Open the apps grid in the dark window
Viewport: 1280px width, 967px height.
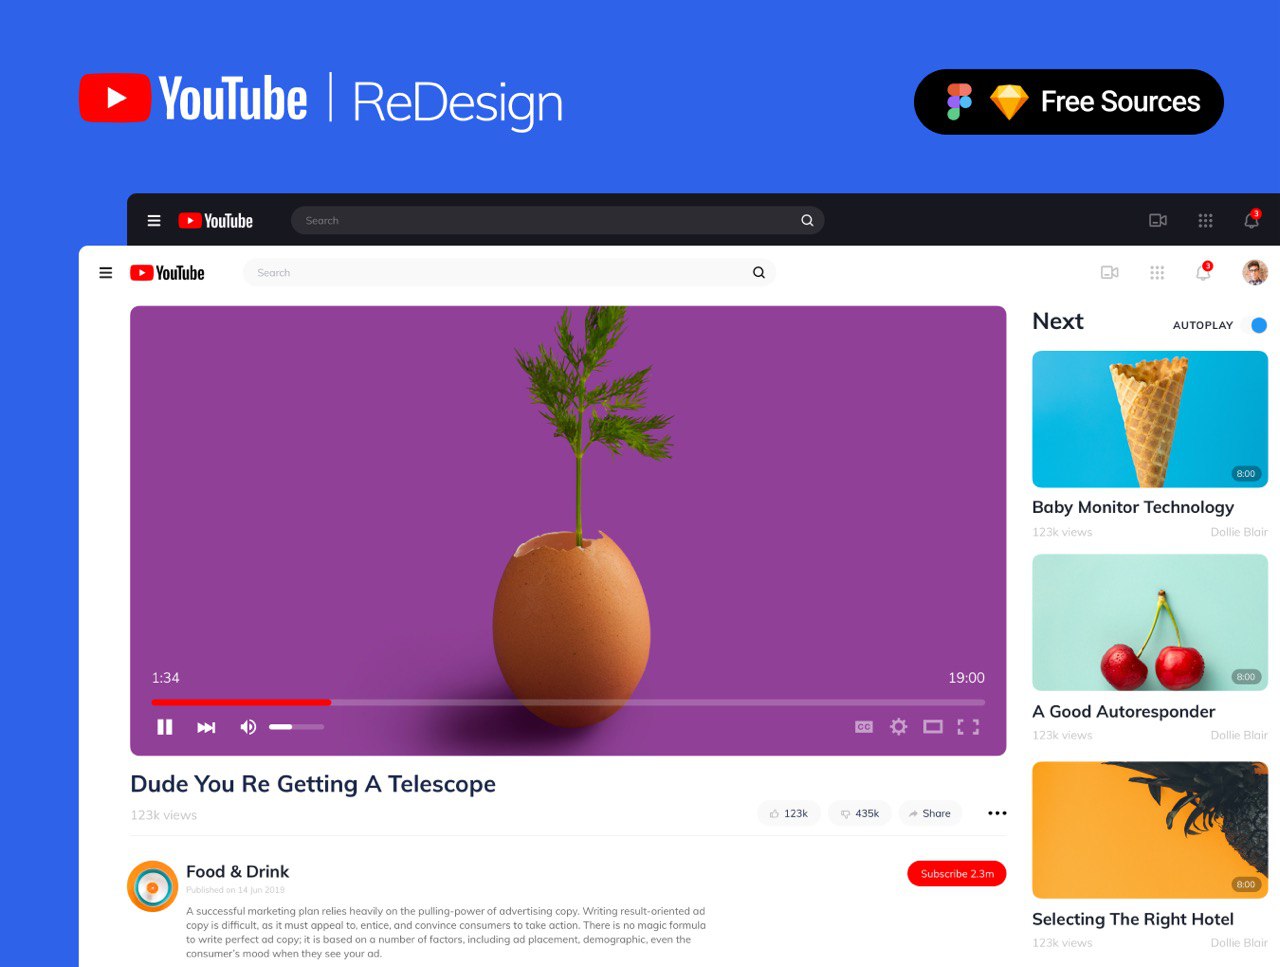click(x=1205, y=221)
